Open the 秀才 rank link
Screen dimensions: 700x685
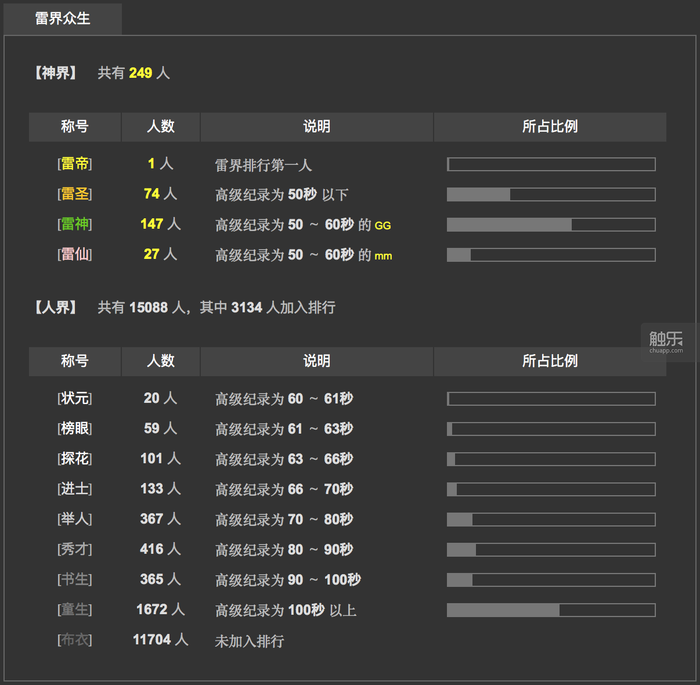75,549
